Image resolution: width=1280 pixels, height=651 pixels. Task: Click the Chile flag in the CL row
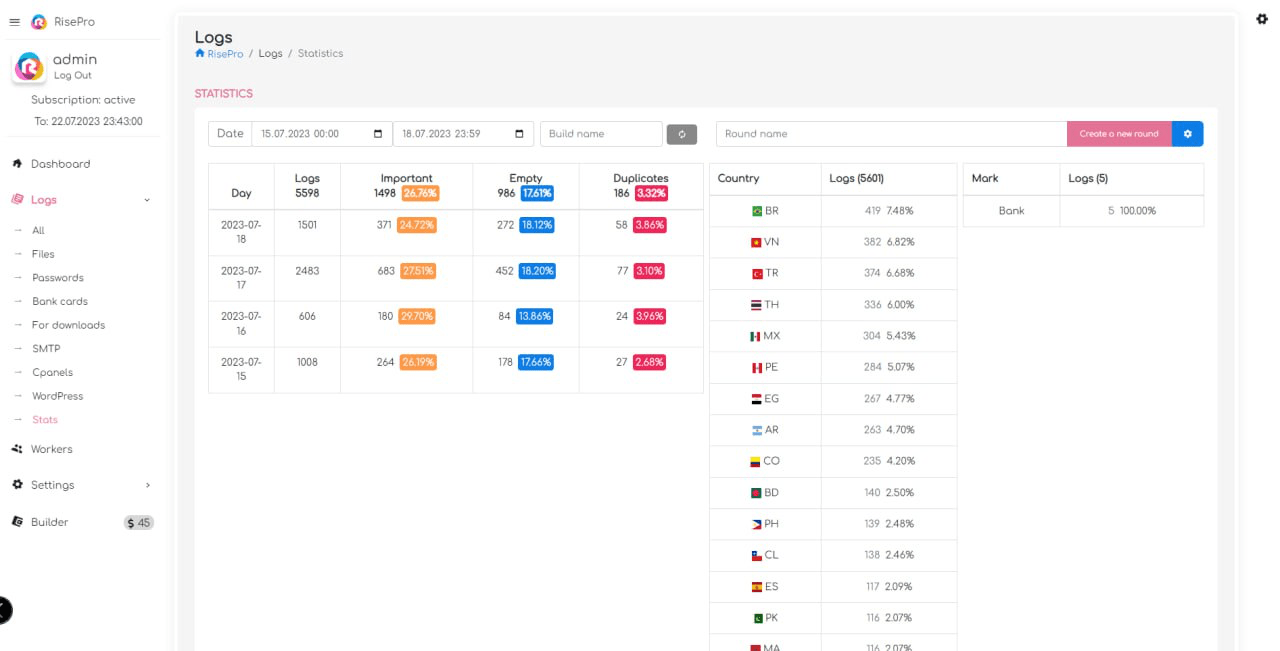757,555
